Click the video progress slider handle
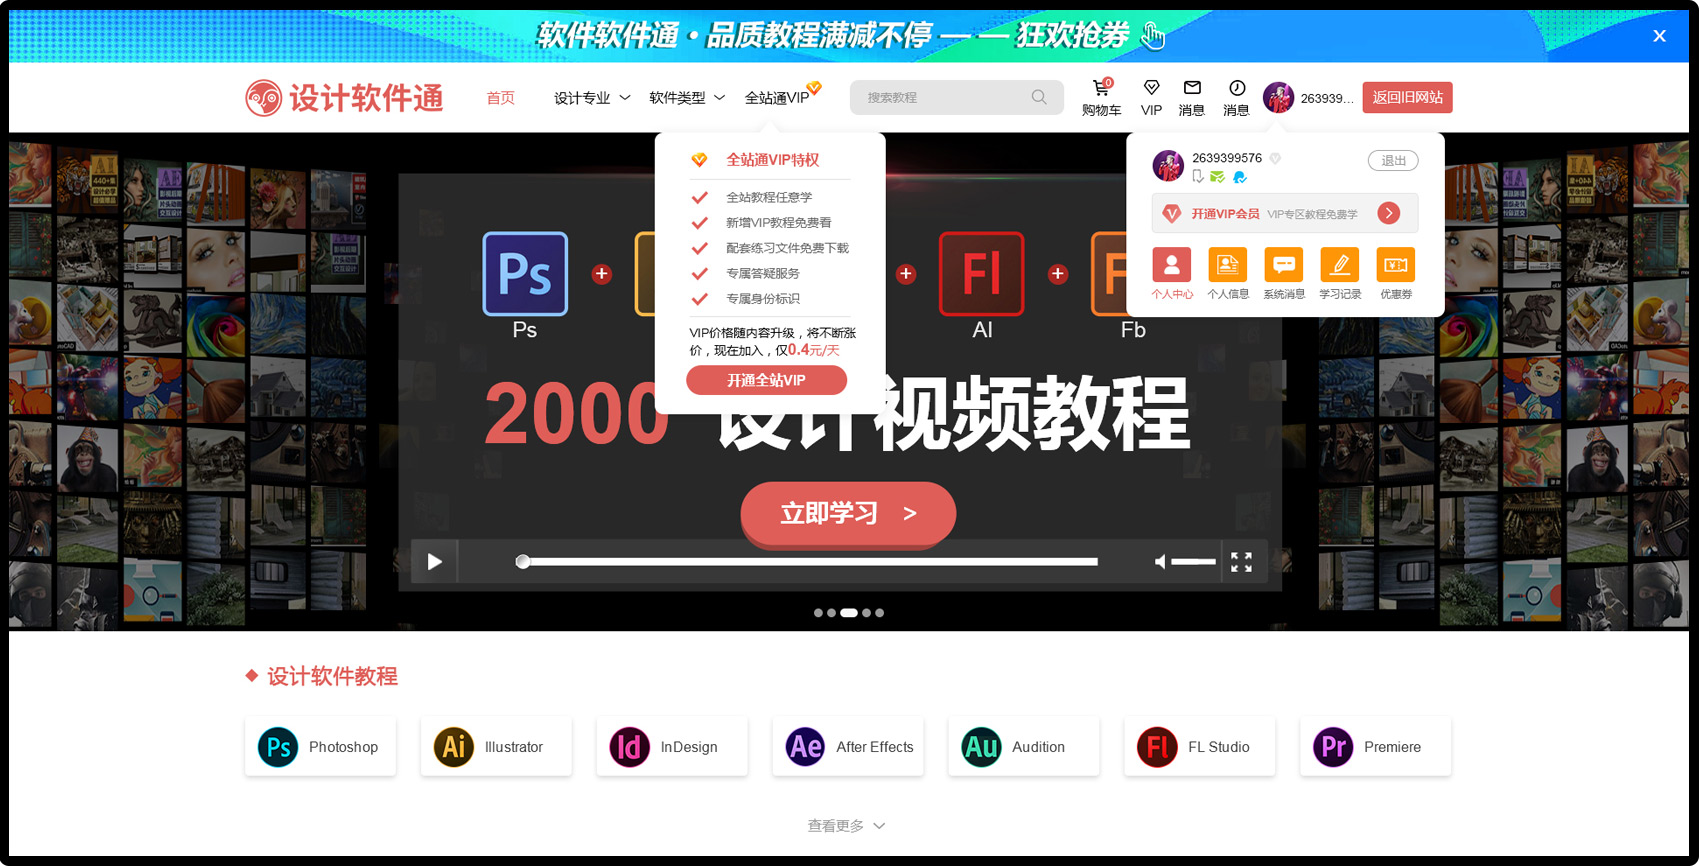 [523, 562]
